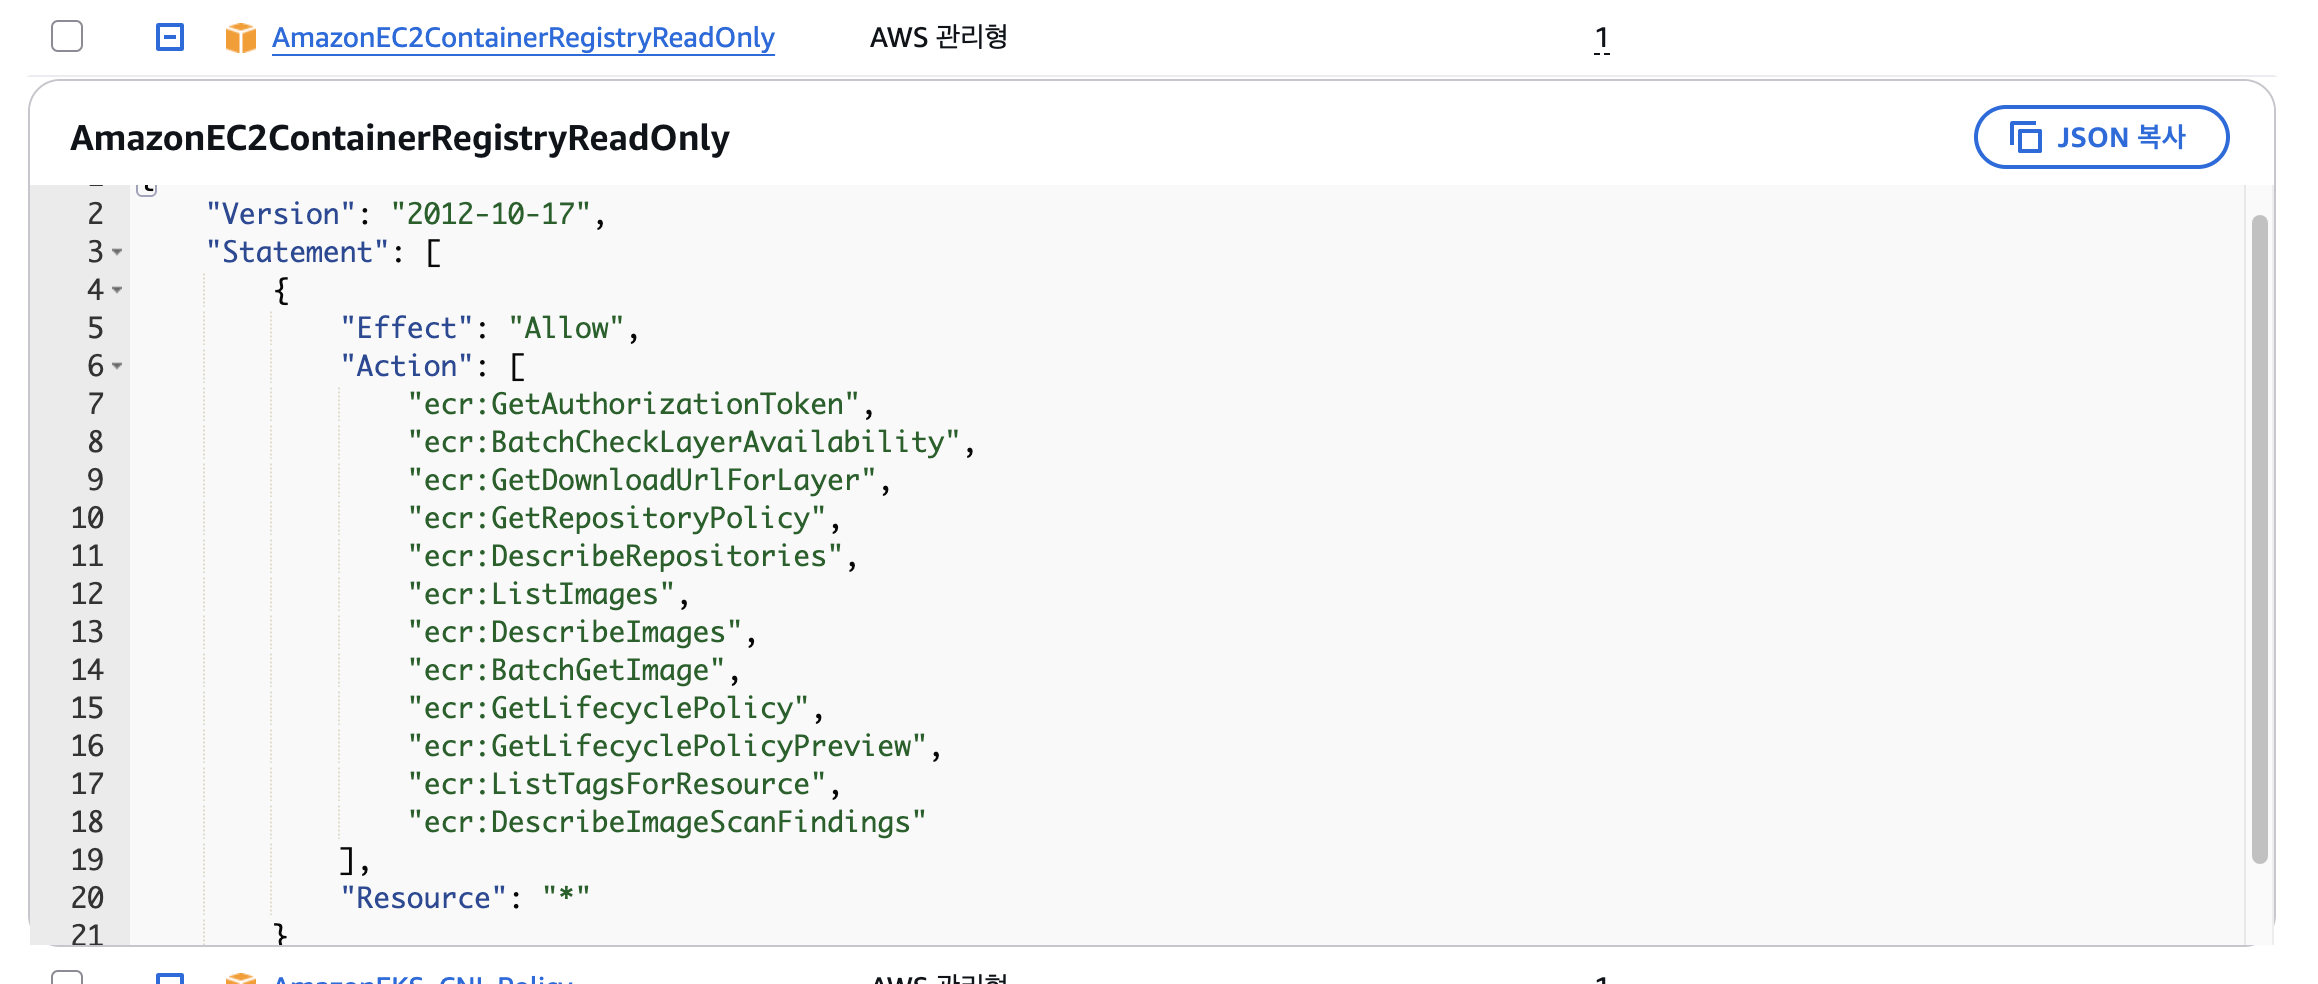Fold the Statement array at line 3
The image size is (2318, 984).
pos(117,252)
